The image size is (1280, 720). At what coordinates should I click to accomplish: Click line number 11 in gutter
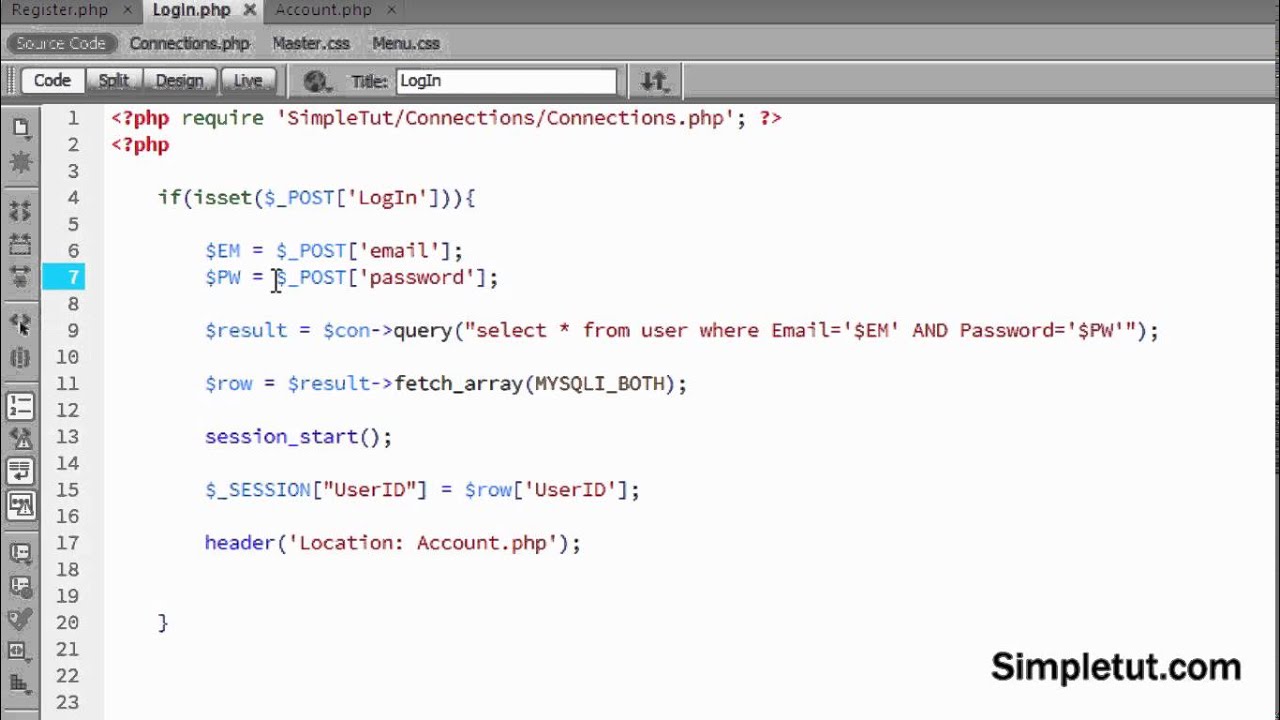(68, 383)
